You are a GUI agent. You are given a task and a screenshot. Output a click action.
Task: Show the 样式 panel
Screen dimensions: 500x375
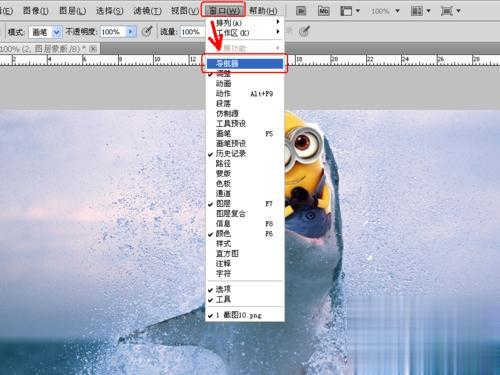point(245,244)
